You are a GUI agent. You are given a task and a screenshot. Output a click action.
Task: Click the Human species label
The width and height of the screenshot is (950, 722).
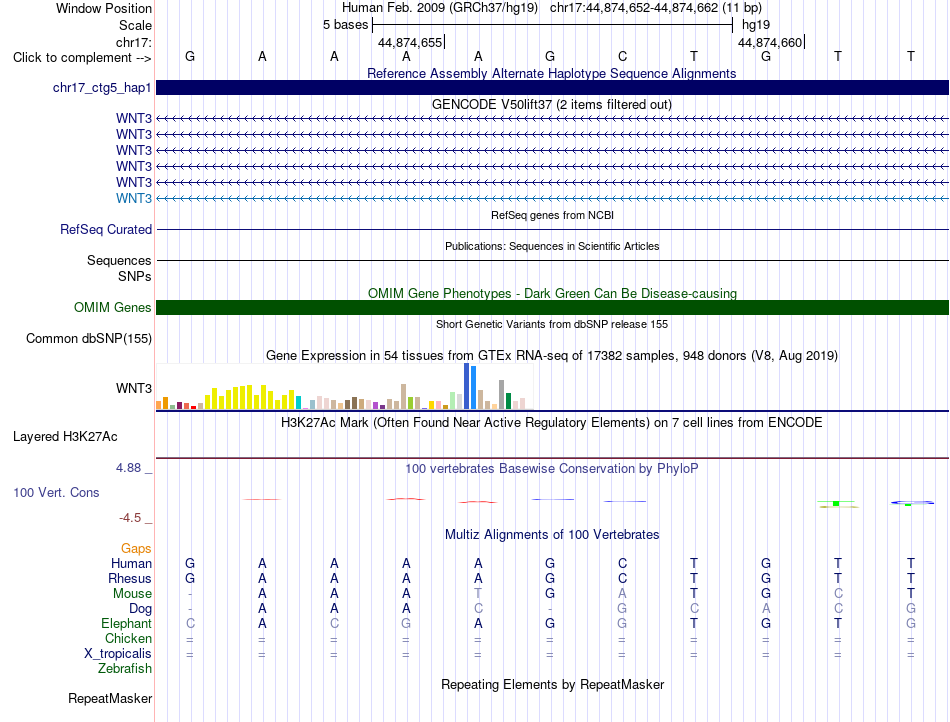[131, 563]
